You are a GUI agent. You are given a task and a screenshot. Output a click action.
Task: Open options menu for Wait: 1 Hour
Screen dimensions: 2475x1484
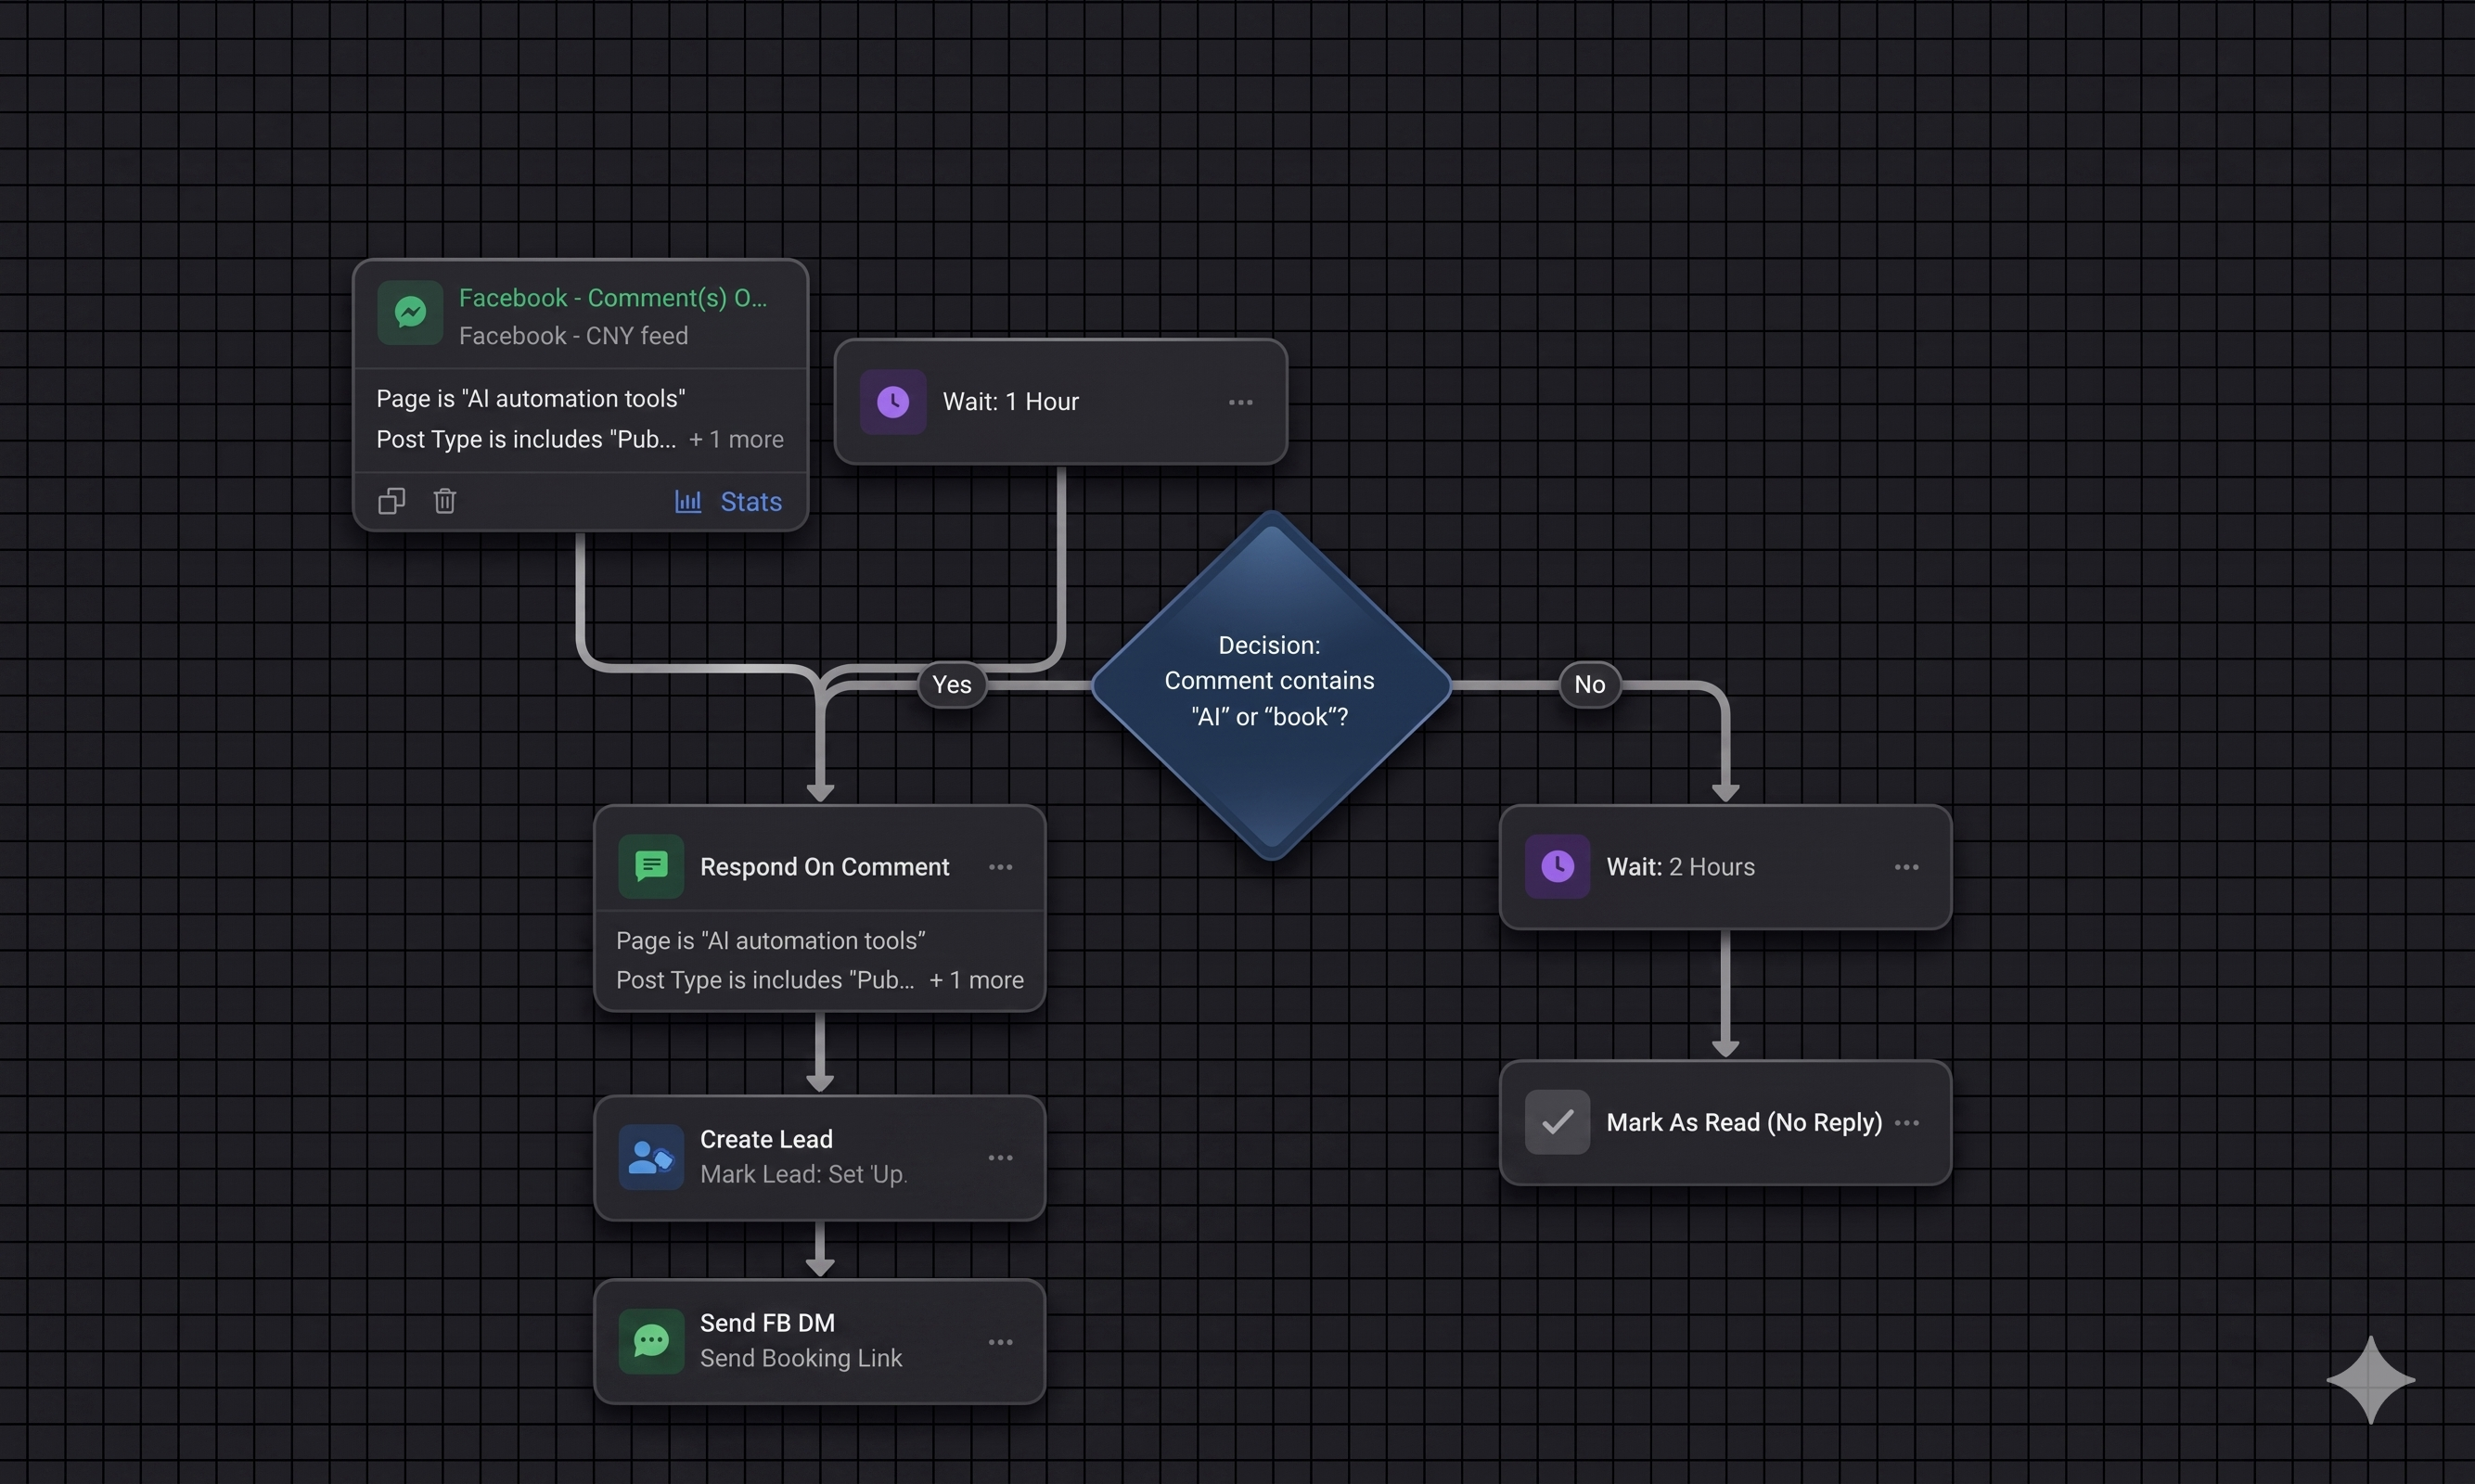(1240, 402)
